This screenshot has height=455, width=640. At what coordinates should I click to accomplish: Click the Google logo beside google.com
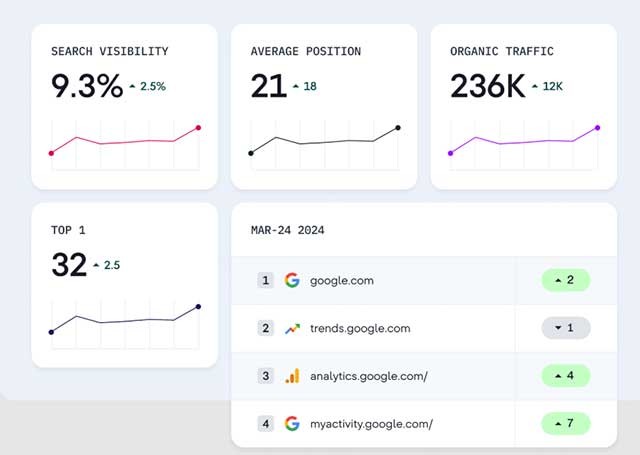coord(292,280)
